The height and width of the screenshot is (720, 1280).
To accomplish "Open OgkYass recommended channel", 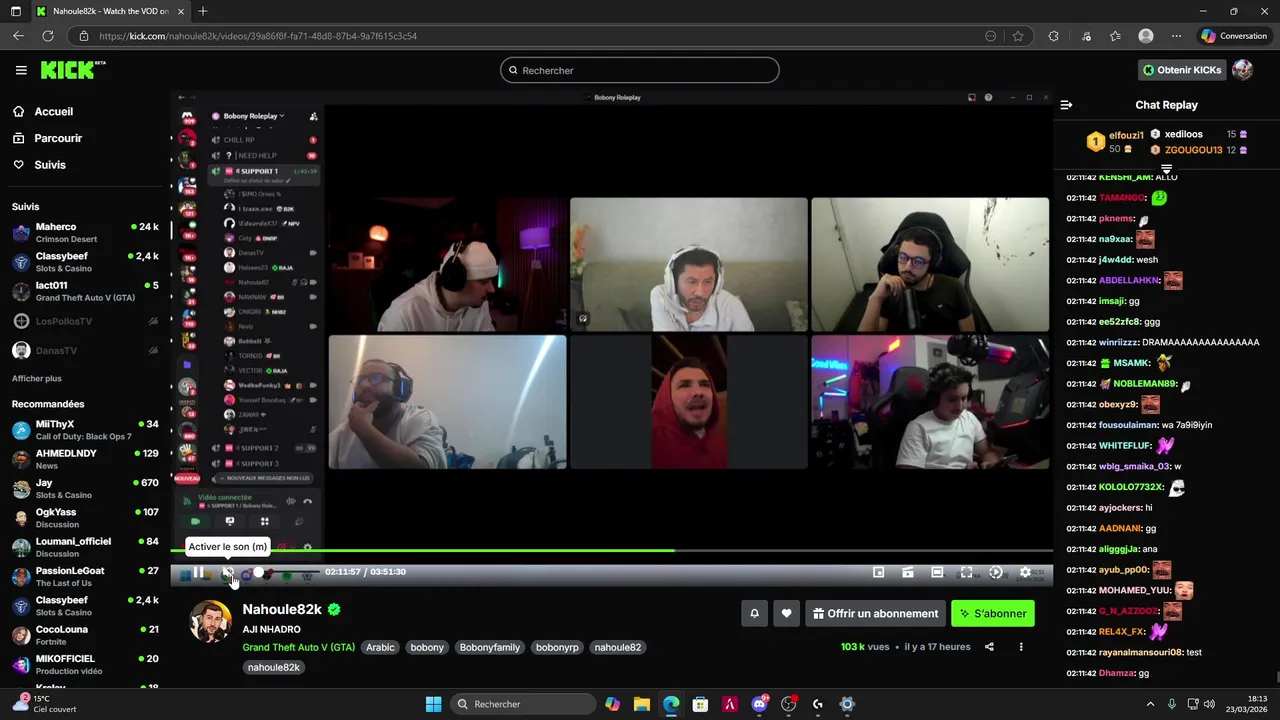I will [x=85, y=518].
